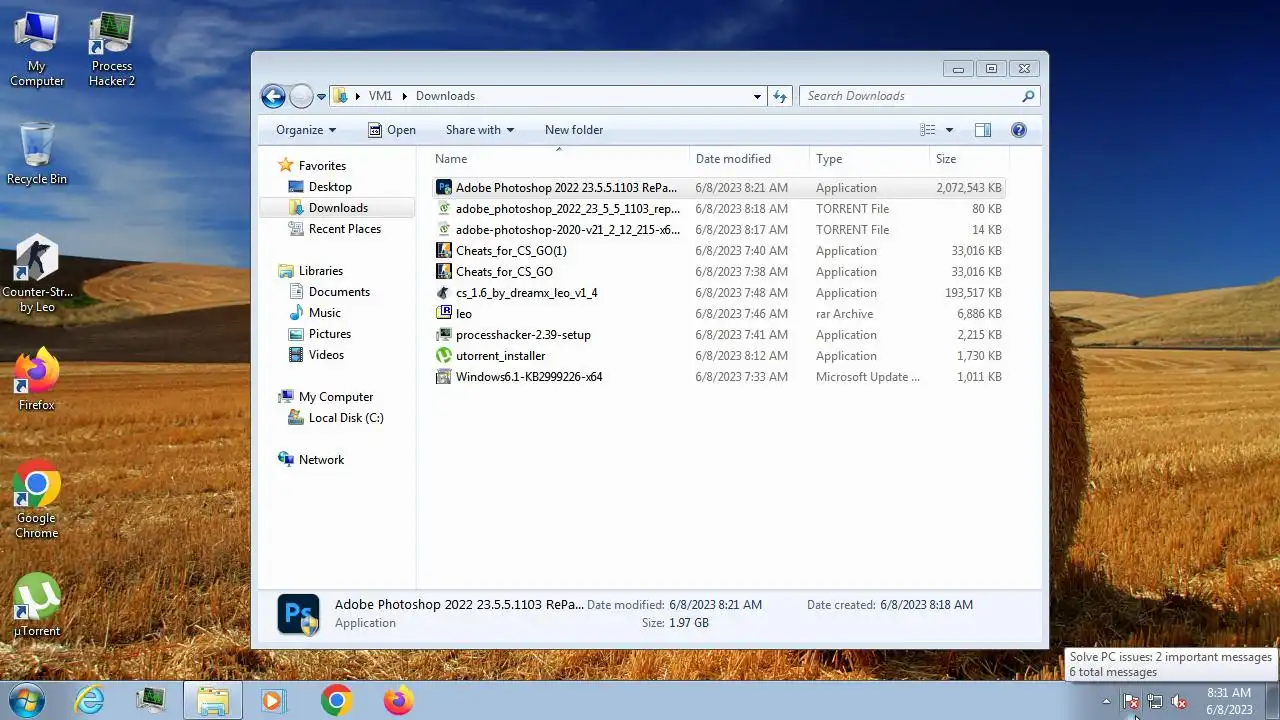Open the Organize menu
This screenshot has width=1280, height=720.
pos(306,130)
